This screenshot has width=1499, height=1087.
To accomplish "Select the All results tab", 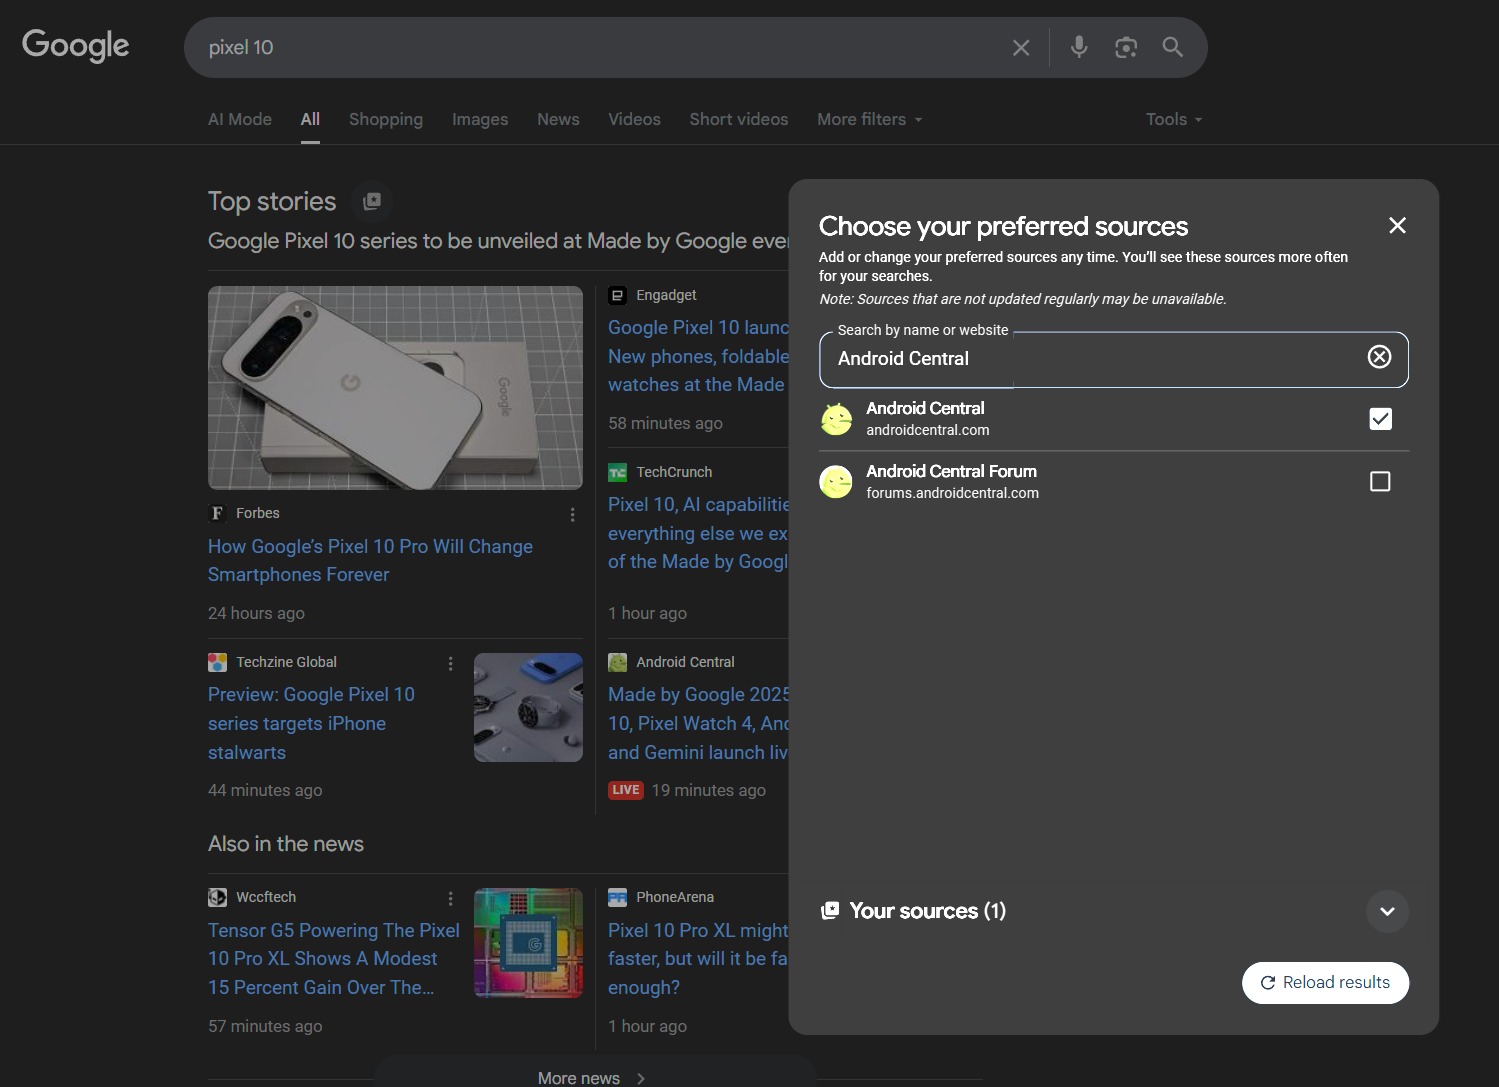I will [x=310, y=119].
